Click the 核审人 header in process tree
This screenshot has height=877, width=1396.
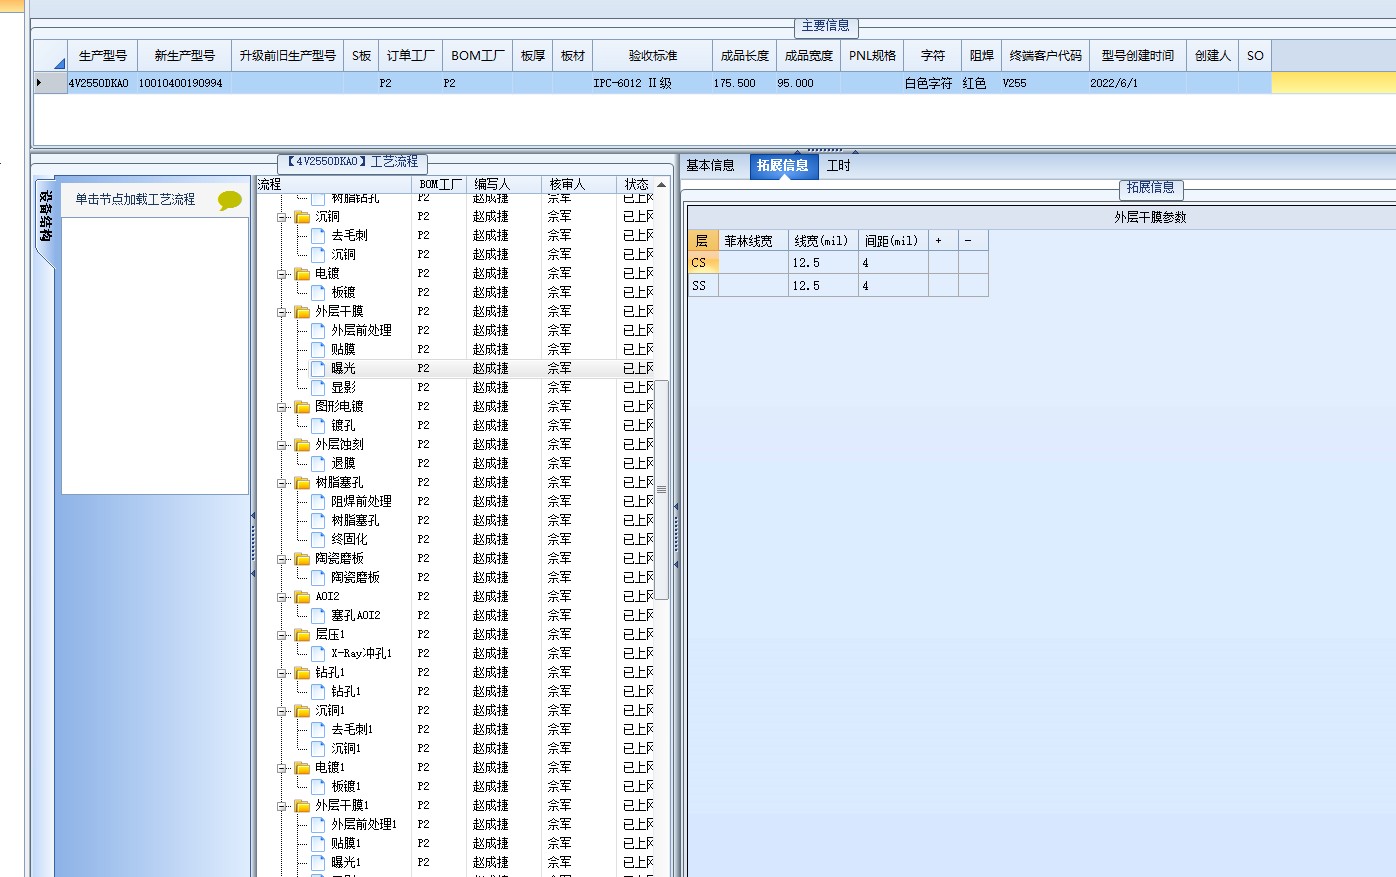pos(579,184)
